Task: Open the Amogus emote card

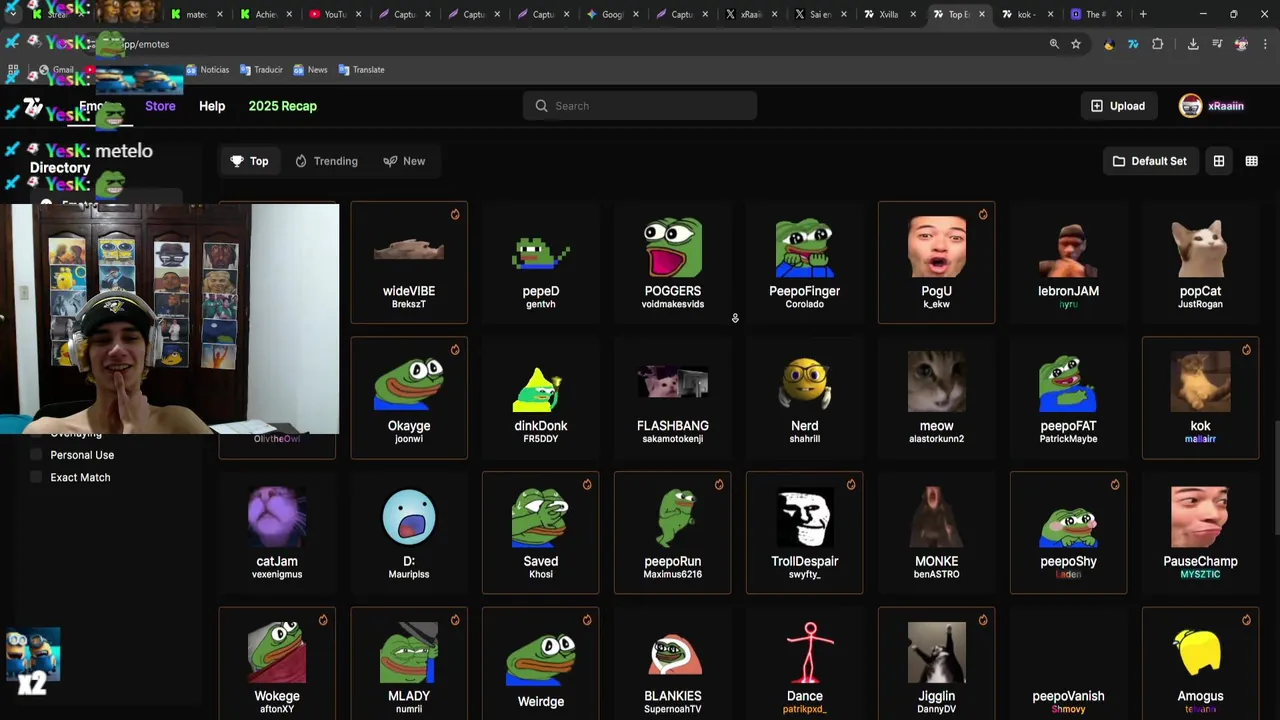Action: [x=1201, y=664]
